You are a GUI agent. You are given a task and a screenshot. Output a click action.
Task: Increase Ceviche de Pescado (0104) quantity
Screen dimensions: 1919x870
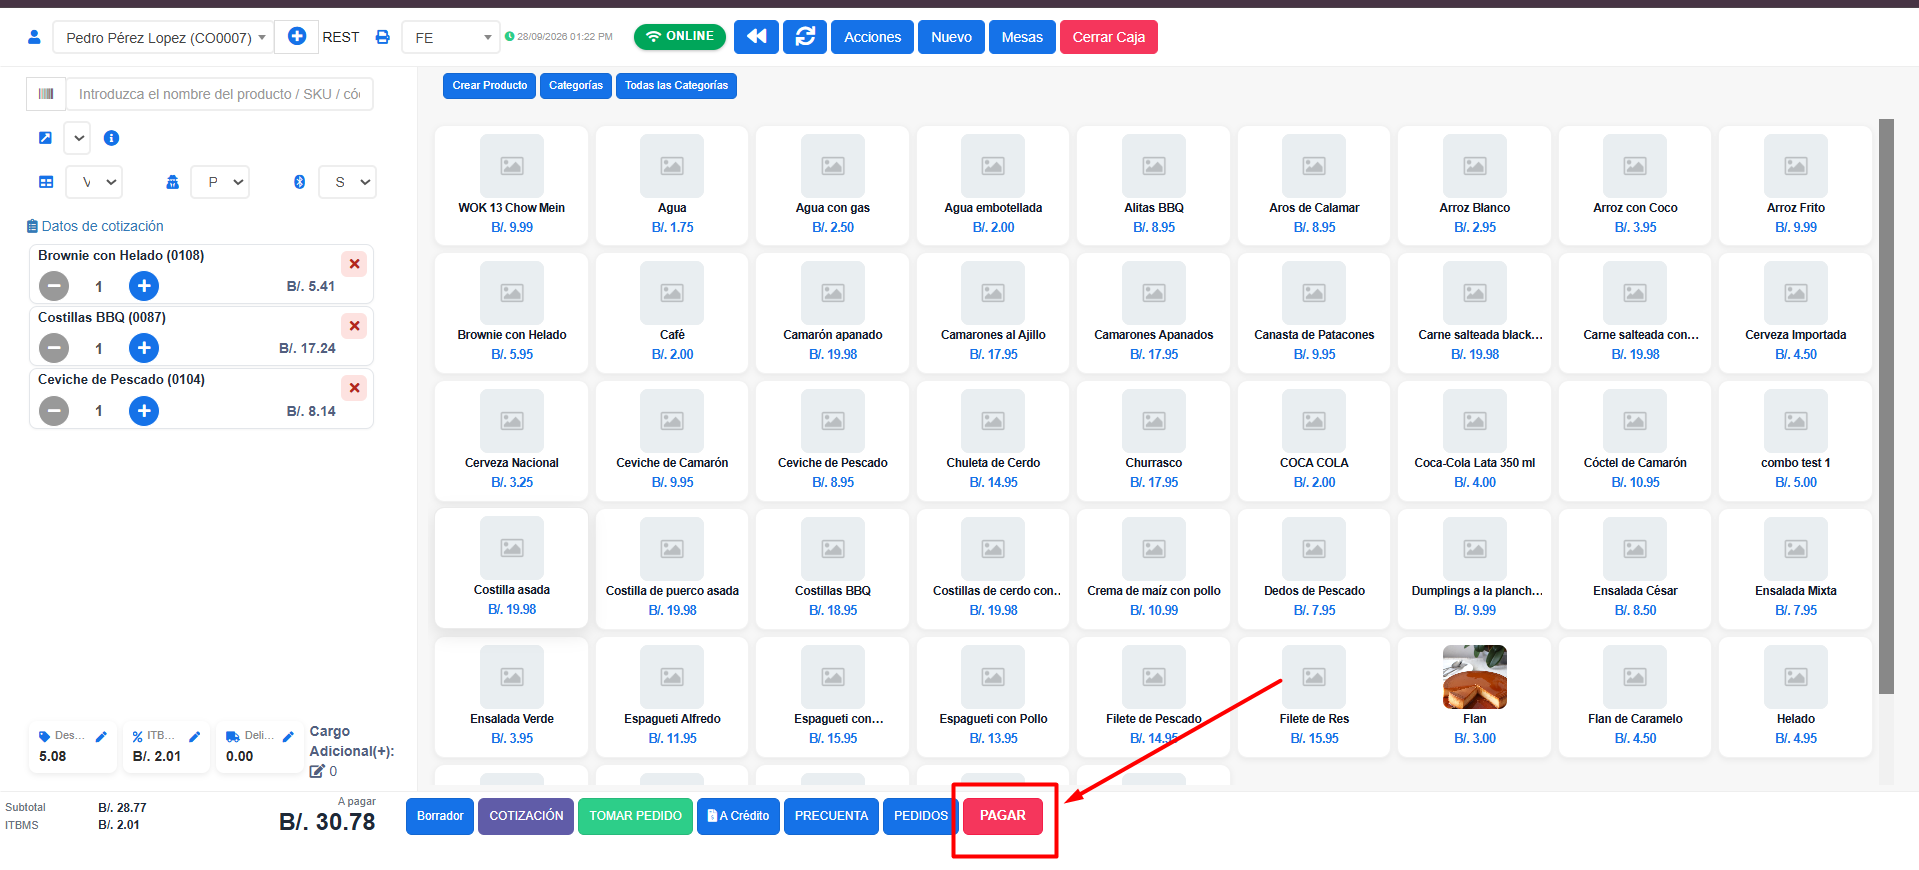144,411
